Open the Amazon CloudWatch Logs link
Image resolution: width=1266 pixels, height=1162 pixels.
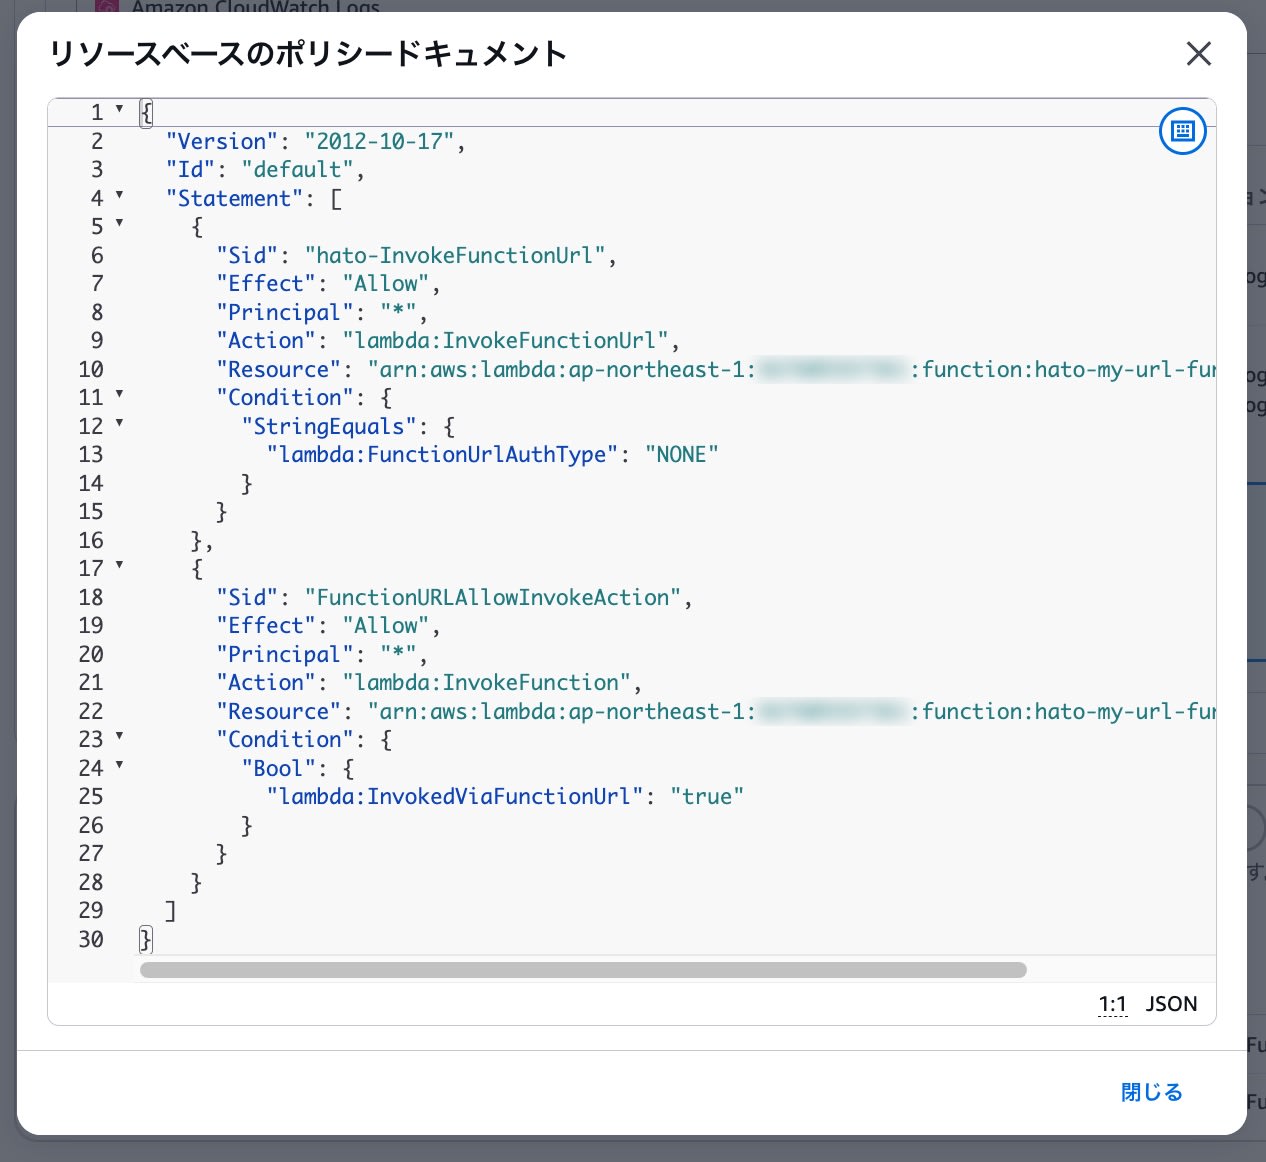point(255,7)
